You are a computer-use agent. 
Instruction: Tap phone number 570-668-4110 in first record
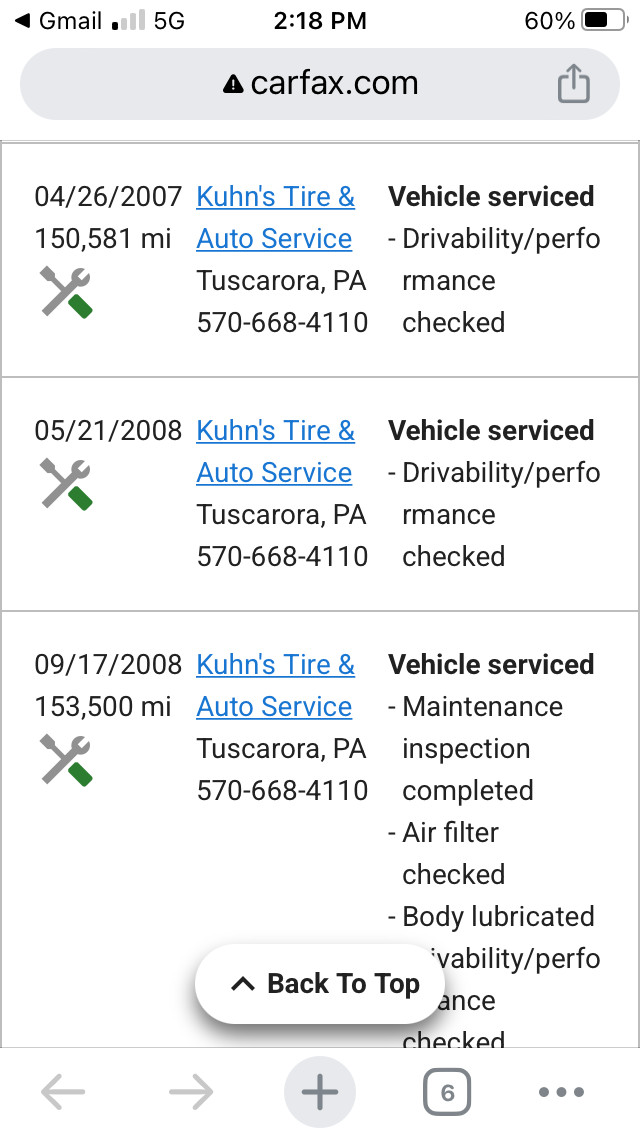(283, 322)
